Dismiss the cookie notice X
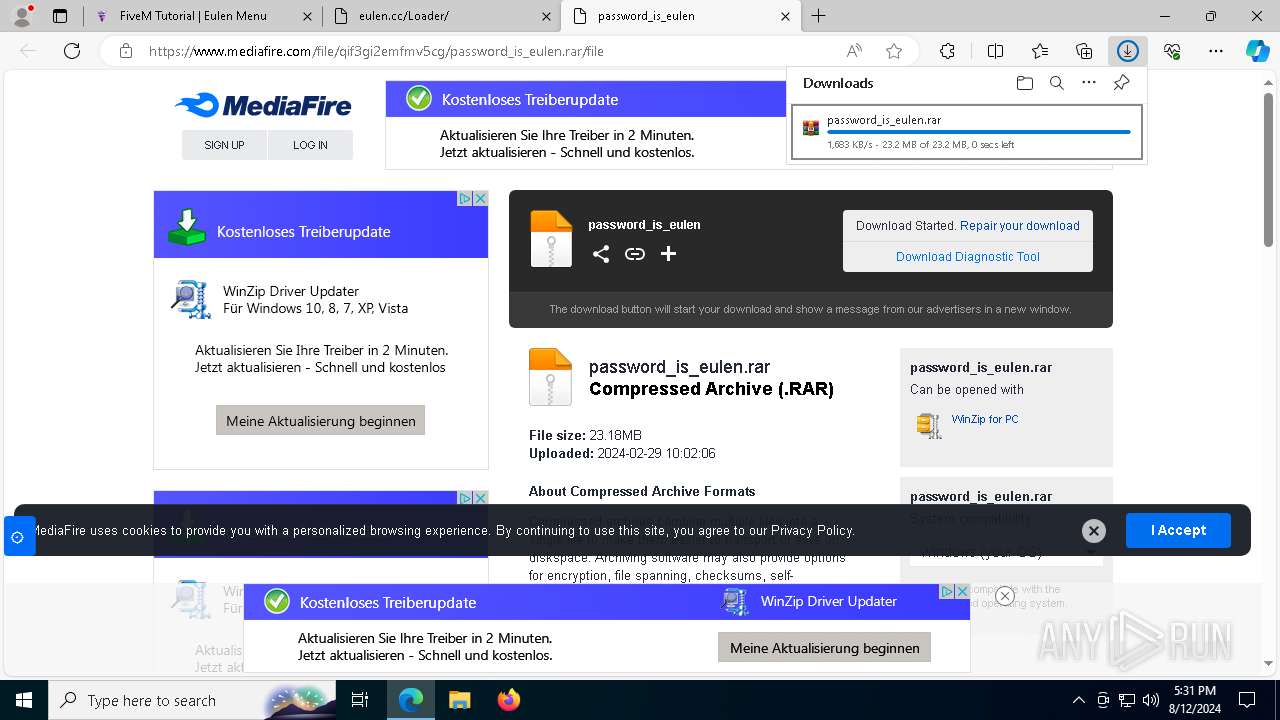This screenshot has width=1280, height=720. tap(1093, 531)
